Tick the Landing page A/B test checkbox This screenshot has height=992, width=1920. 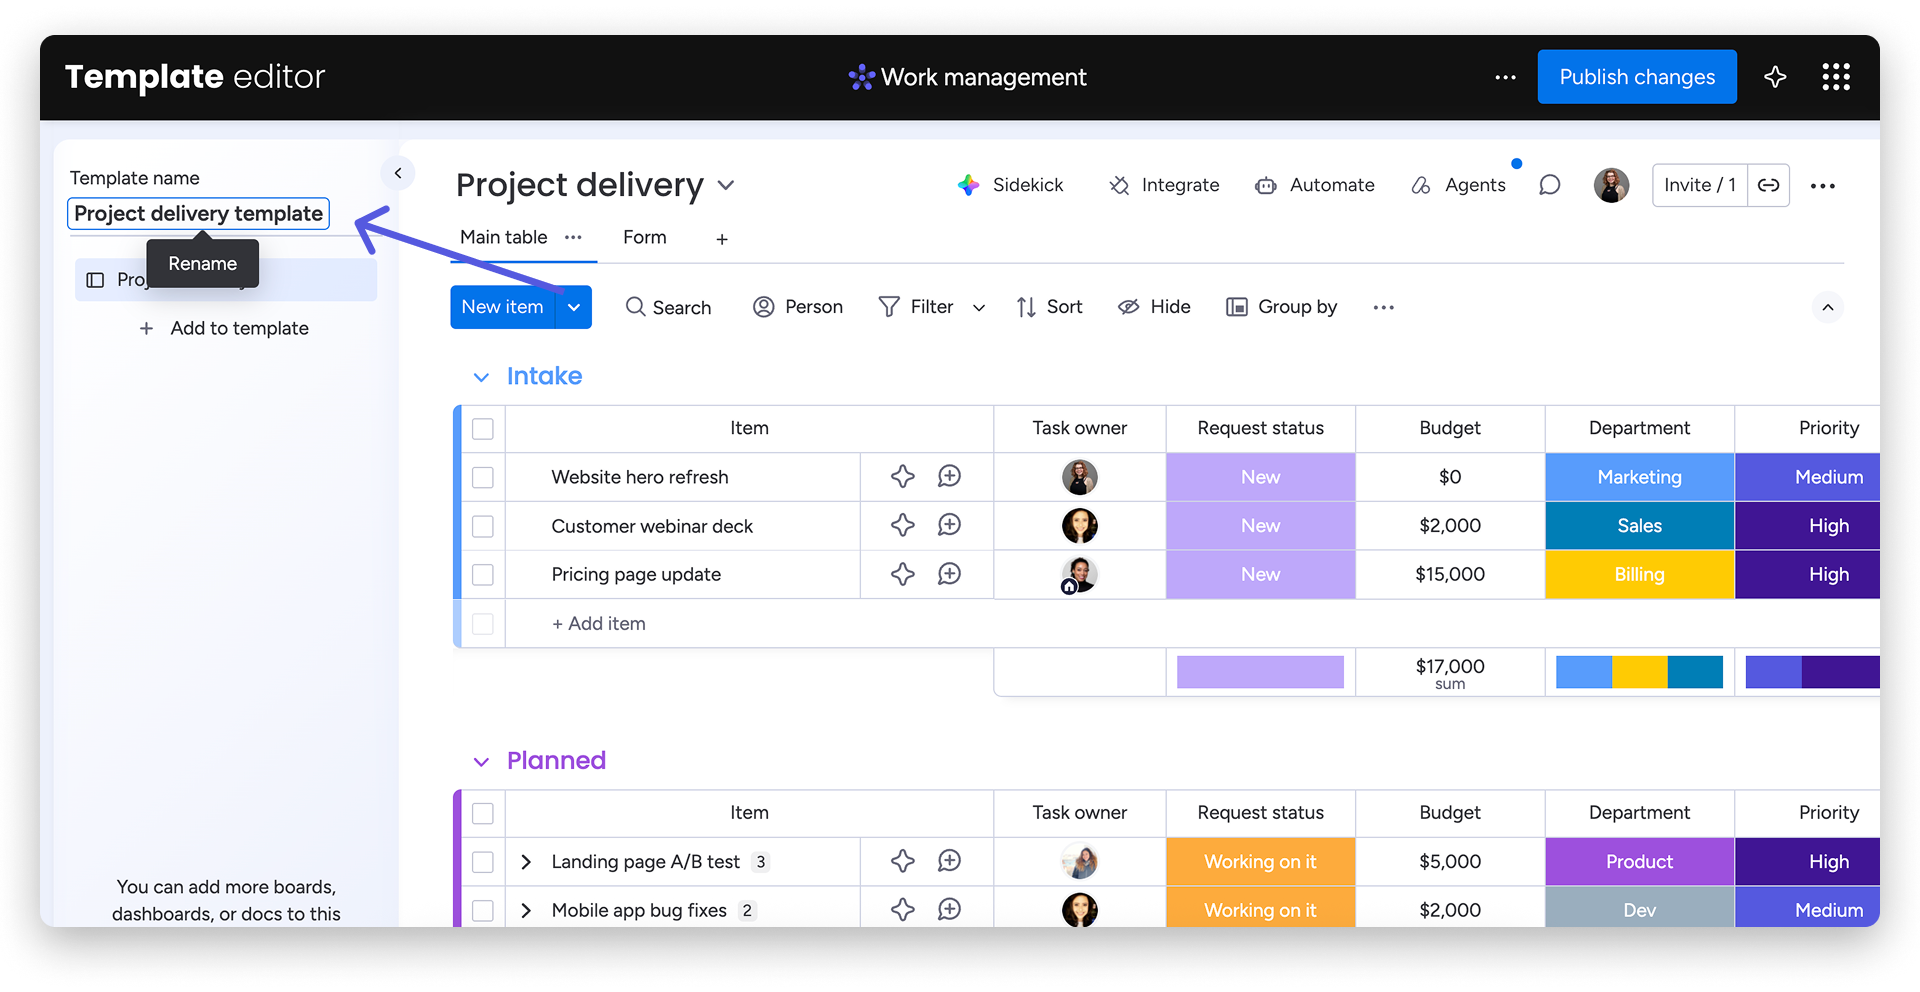(x=483, y=862)
